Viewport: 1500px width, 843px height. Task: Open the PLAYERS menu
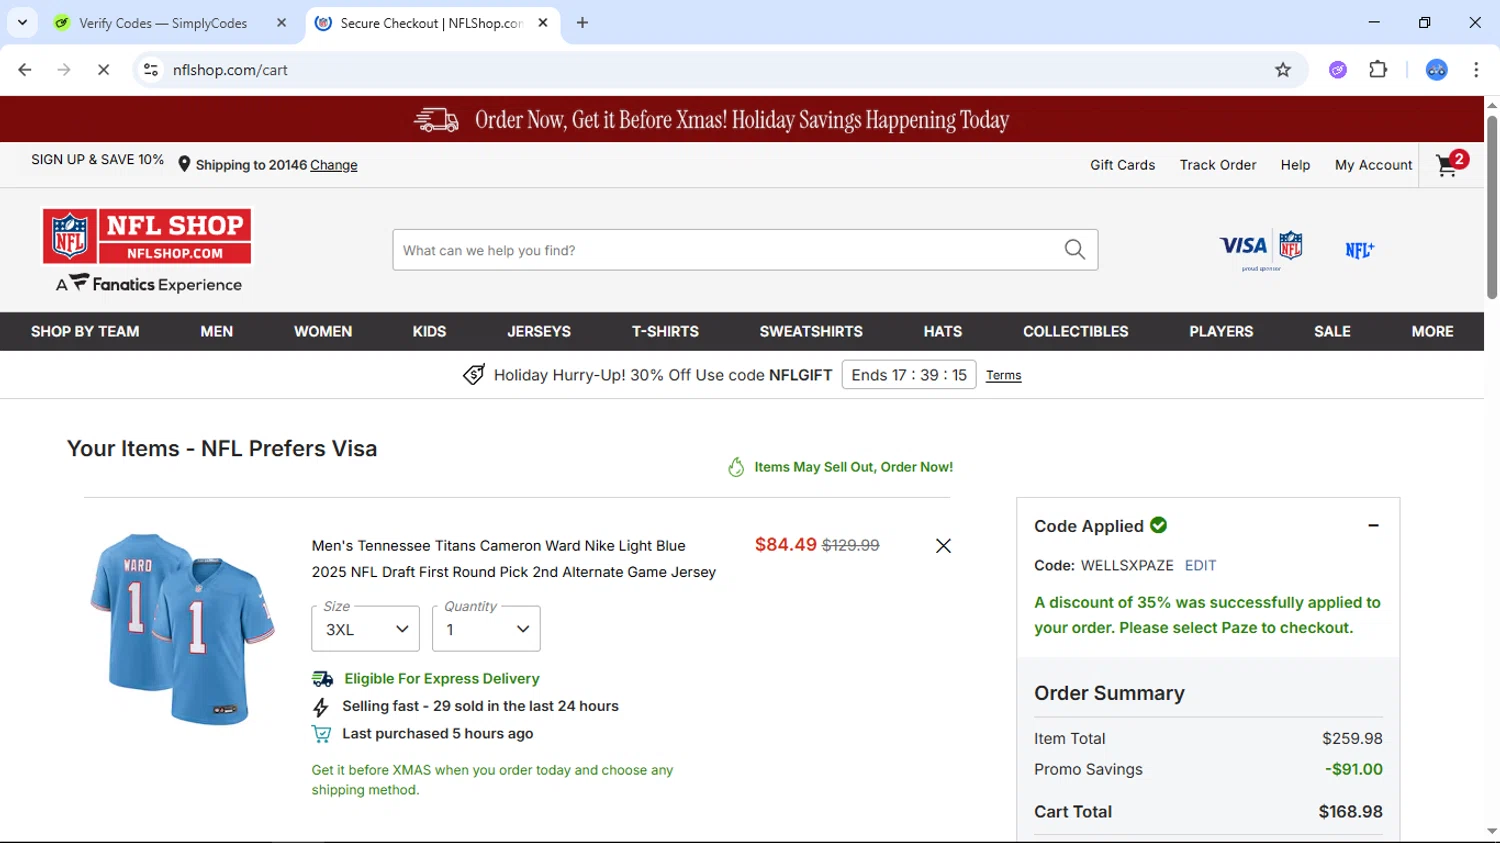tap(1221, 331)
